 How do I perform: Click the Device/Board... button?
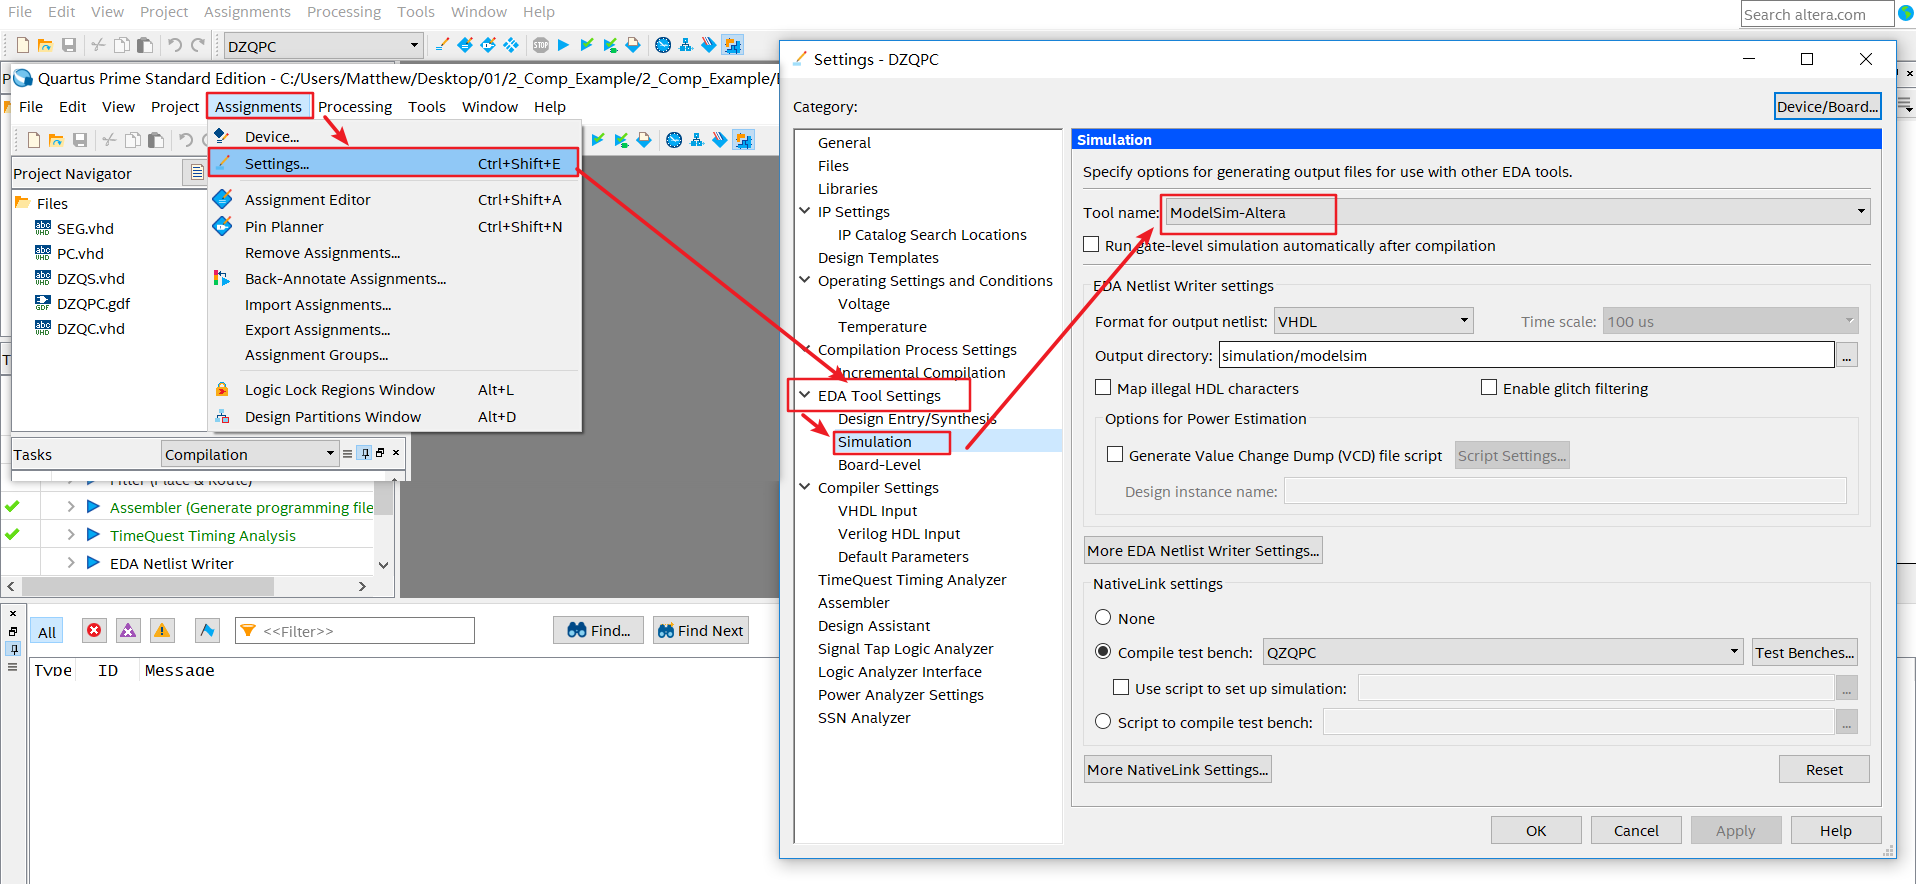pyautogui.click(x=1827, y=106)
